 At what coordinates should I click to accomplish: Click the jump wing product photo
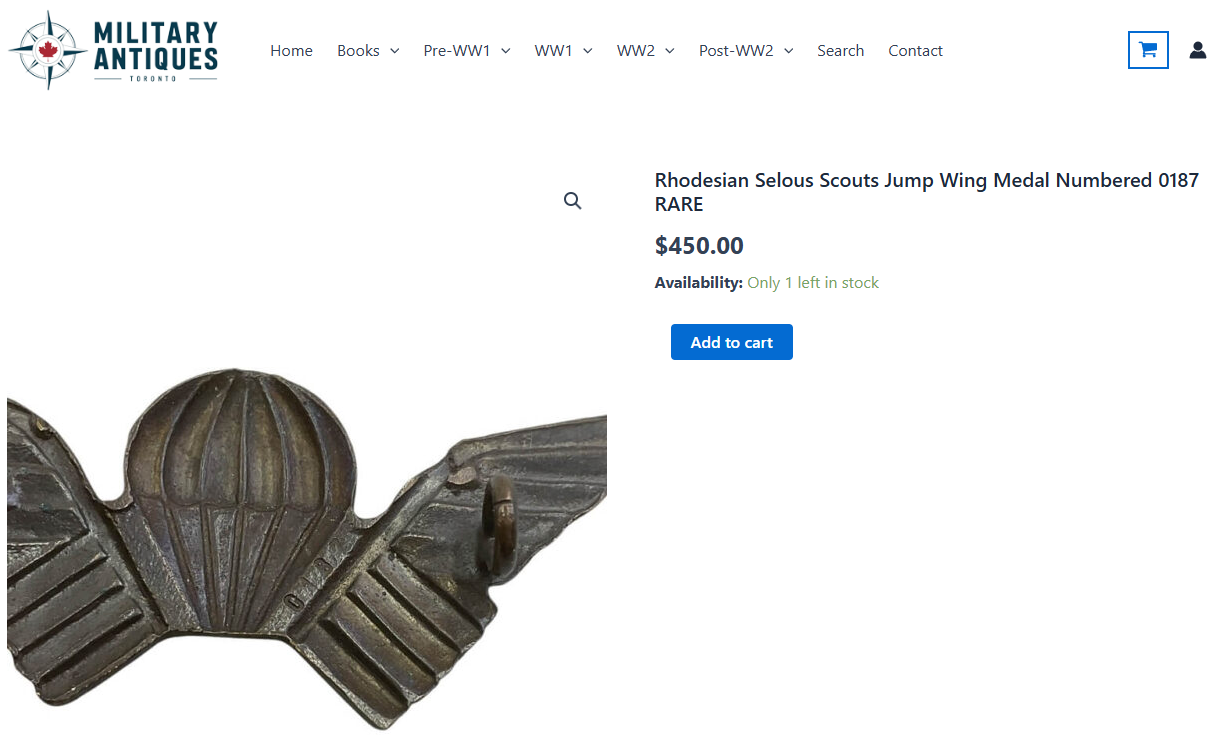[x=306, y=540]
